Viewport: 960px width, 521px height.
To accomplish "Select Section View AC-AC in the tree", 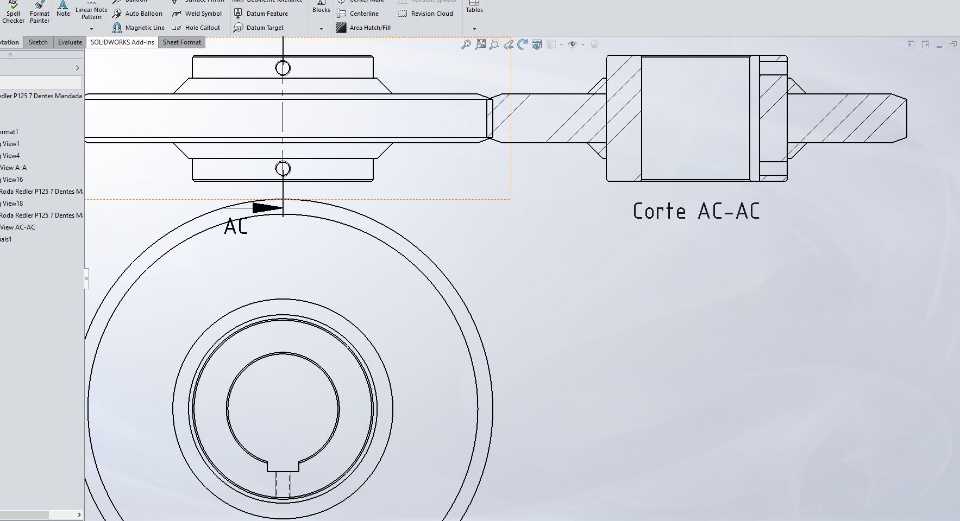I will coord(18,227).
